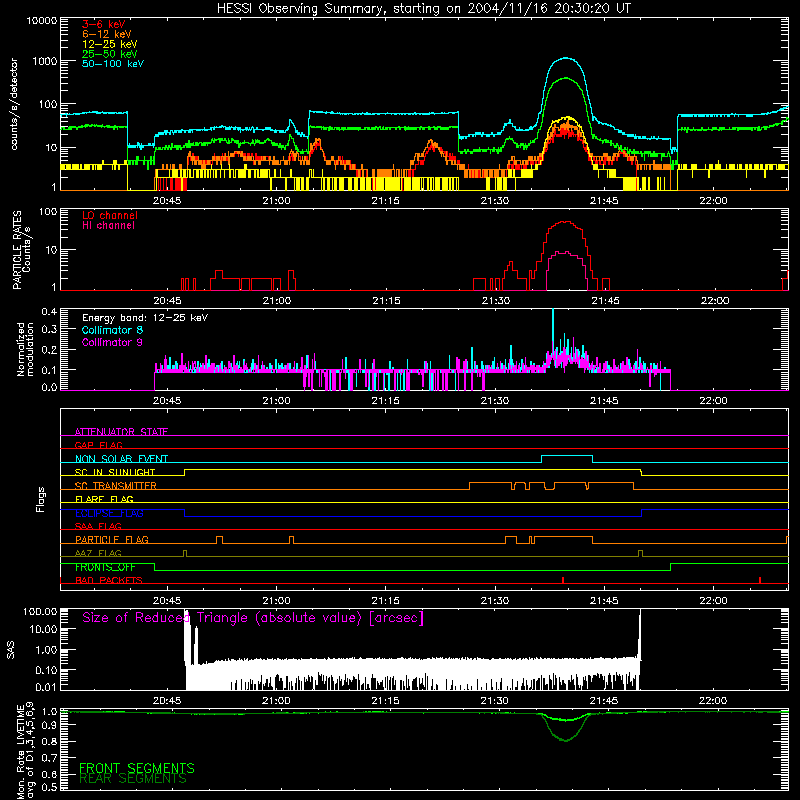The height and width of the screenshot is (800, 800).
Task: Click the BAD PACKETS flag label
Action: click(x=109, y=580)
